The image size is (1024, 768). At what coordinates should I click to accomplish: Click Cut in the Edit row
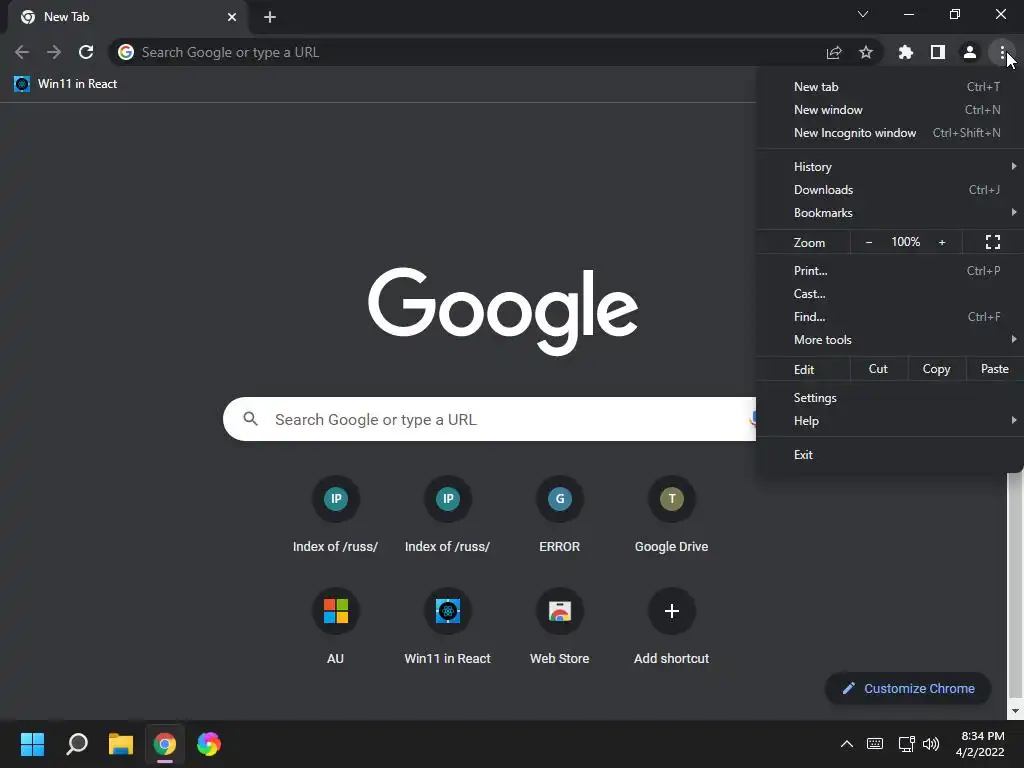pyautogui.click(x=878, y=369)
